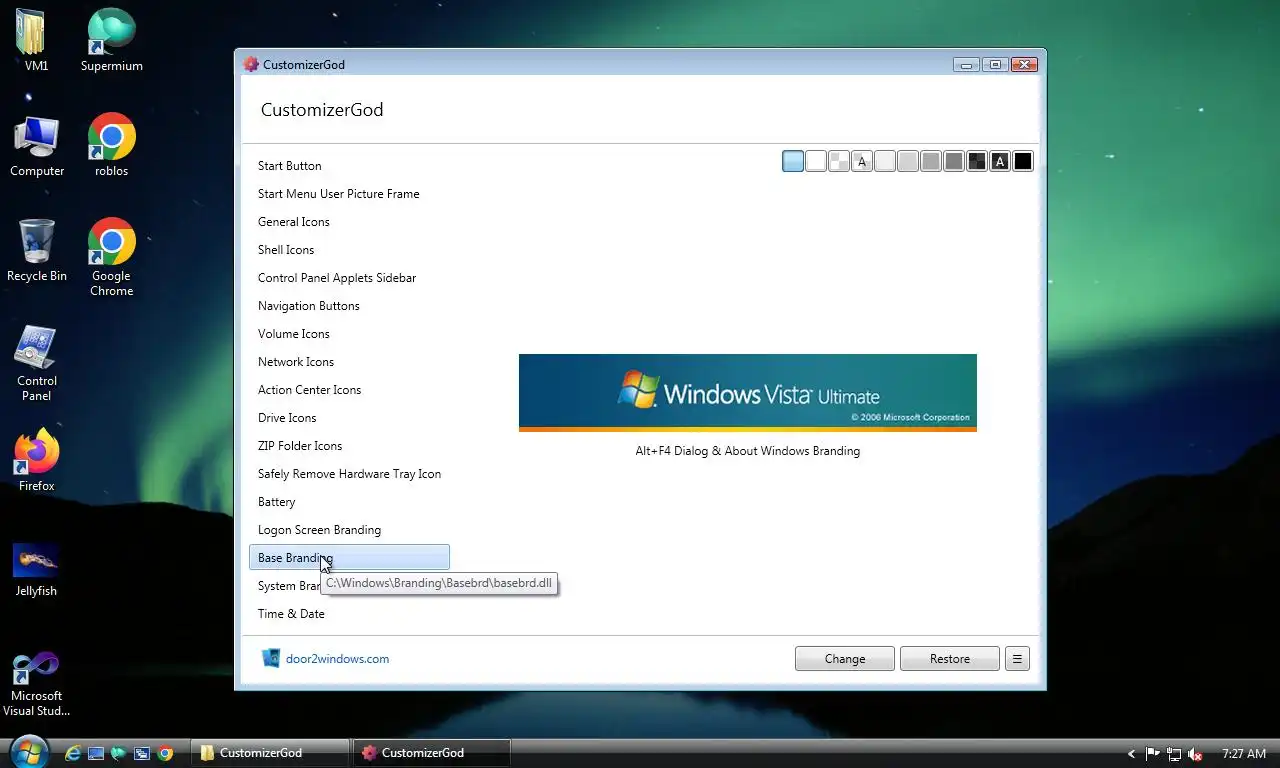
Task: Choose the solid black background swatch
Action: (1023, 161)
